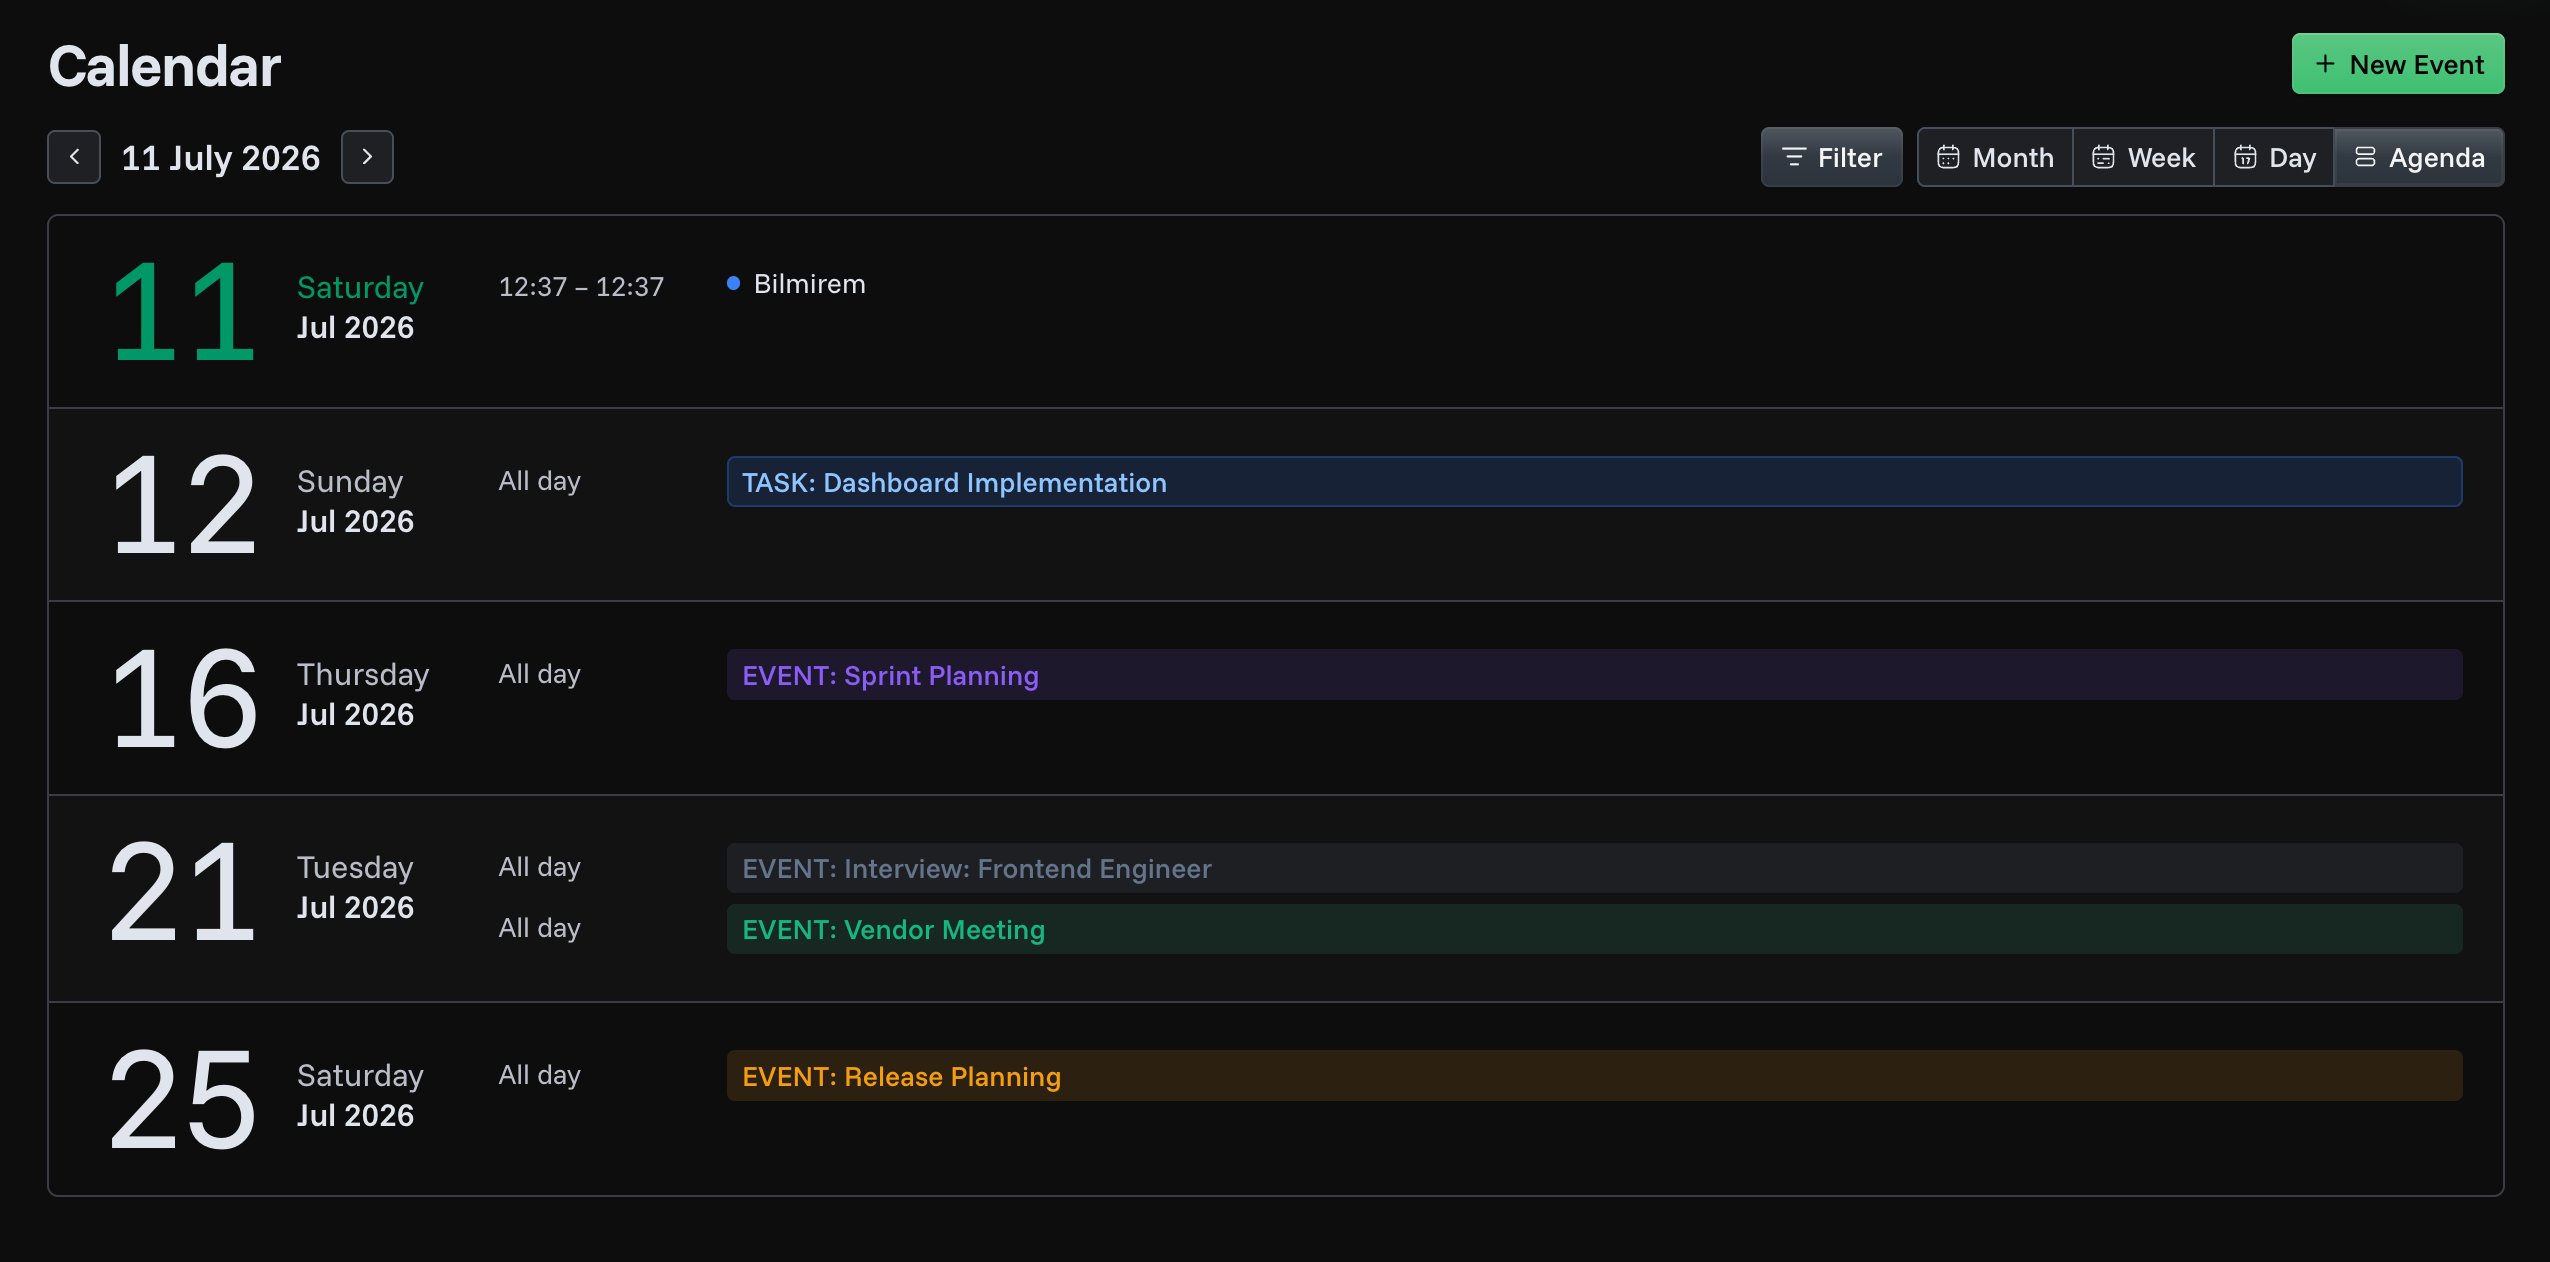Image resolution: width=2550 pixels, height=1262 pixels.
Task: Click the Day calendar icon
Action: point(2245,157)
